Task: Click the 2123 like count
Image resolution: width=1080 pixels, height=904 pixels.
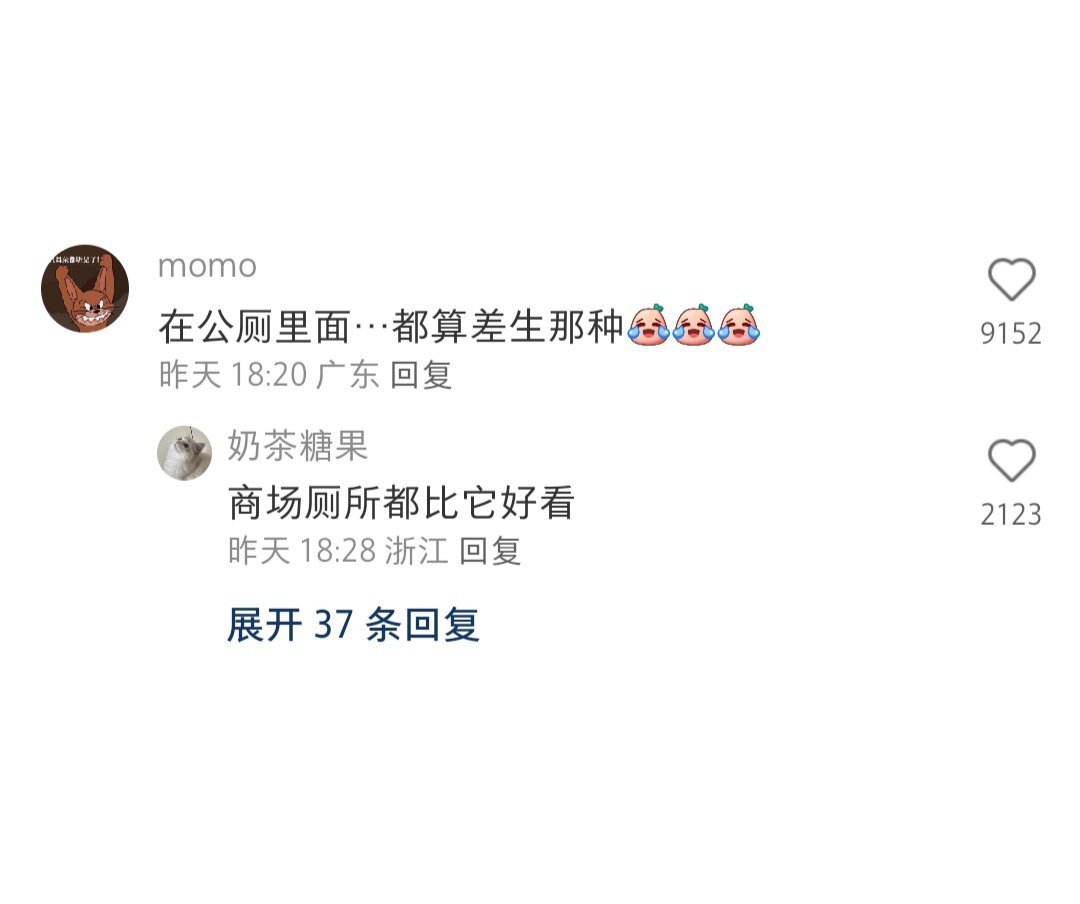Action: [x=1011, y=515]
